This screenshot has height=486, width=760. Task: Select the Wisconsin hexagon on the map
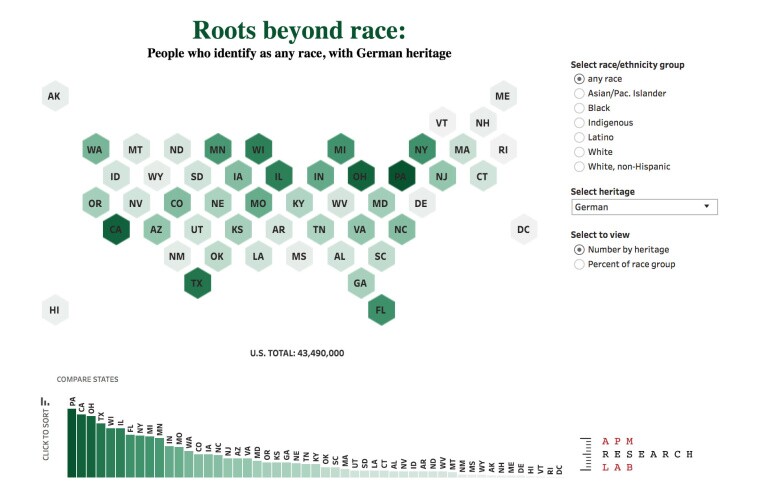[258, 150]
